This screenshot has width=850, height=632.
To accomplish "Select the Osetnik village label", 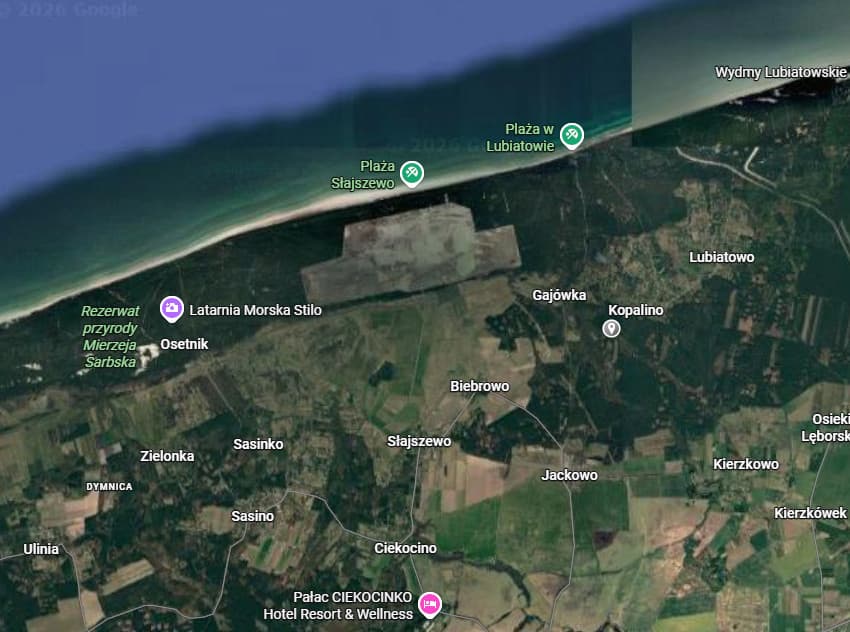I will coord(184,344).
